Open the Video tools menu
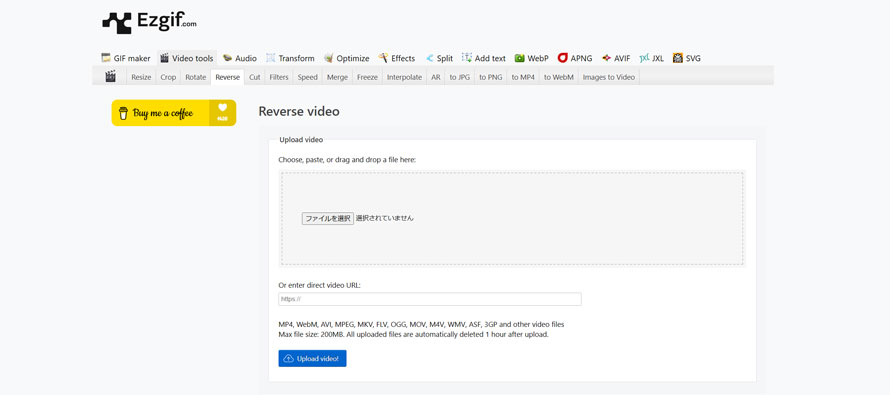Image resolution: width=890 pixels, height=395 pixels. click(187, 58)
